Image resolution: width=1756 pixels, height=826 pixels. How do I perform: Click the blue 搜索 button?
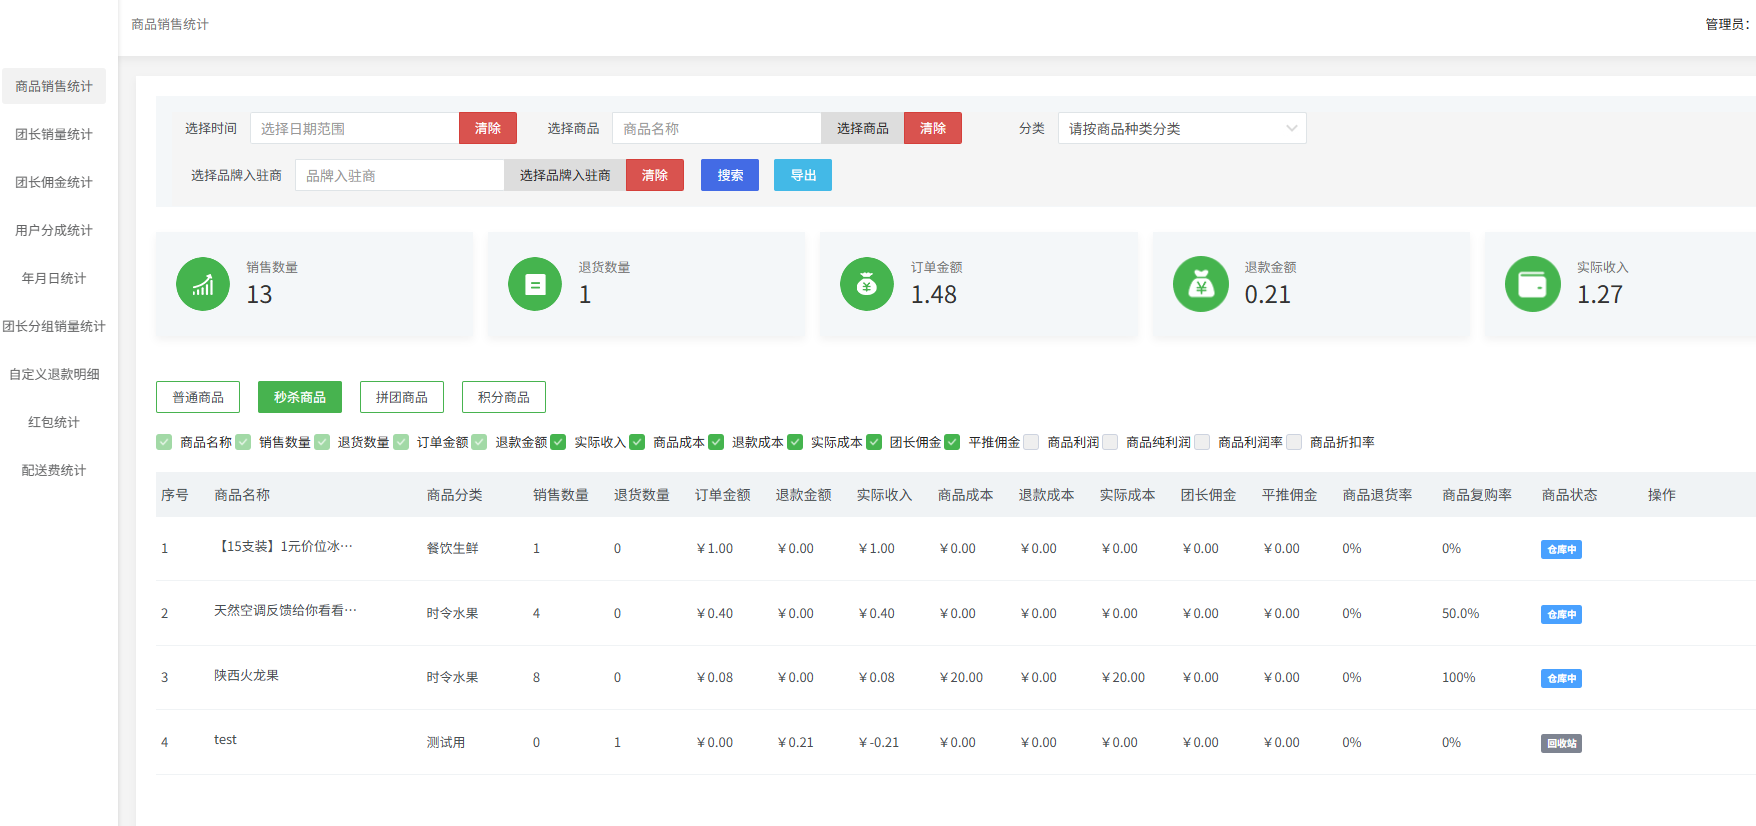pyautogui.click(x=730, y=175)
